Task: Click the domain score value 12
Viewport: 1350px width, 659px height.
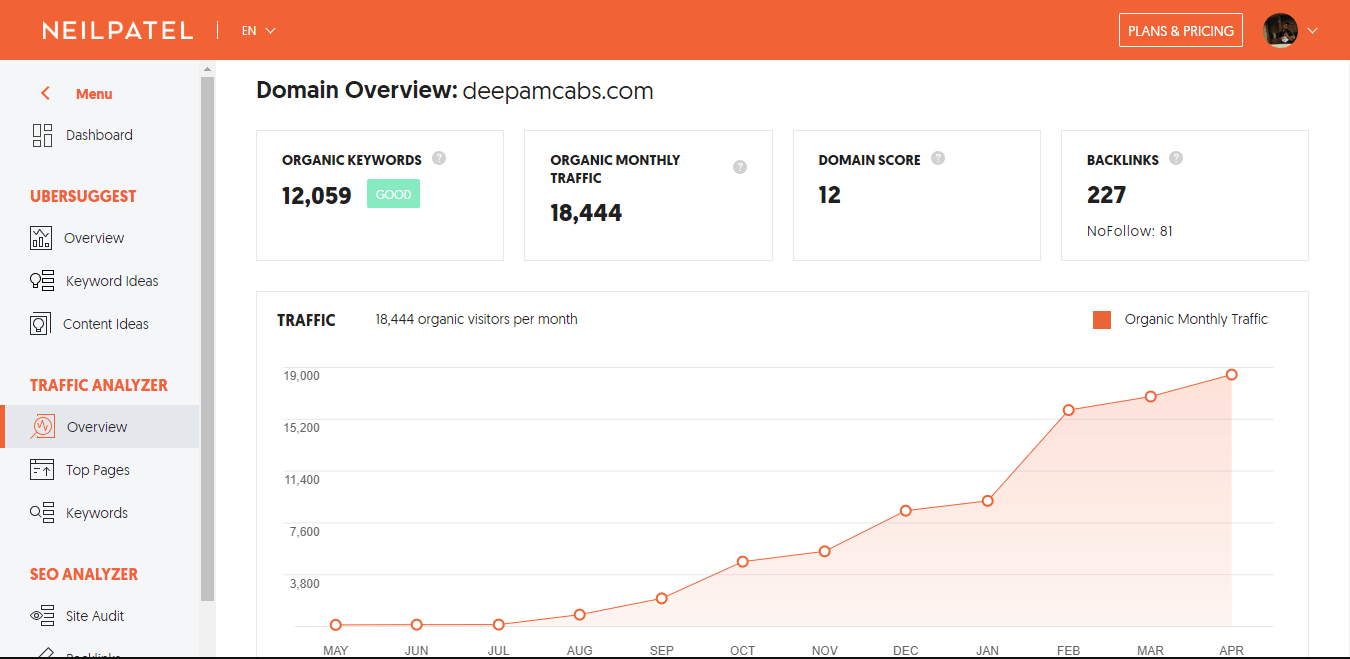Action: [x=830, y=195]
